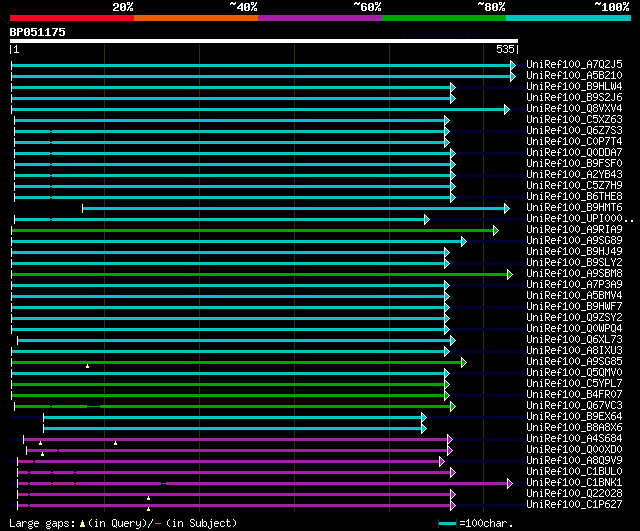The height and width of the screenshot is (531, 640).
Task: Select the UniRef100_B9HMT6 label
Action: click(574, 208)
